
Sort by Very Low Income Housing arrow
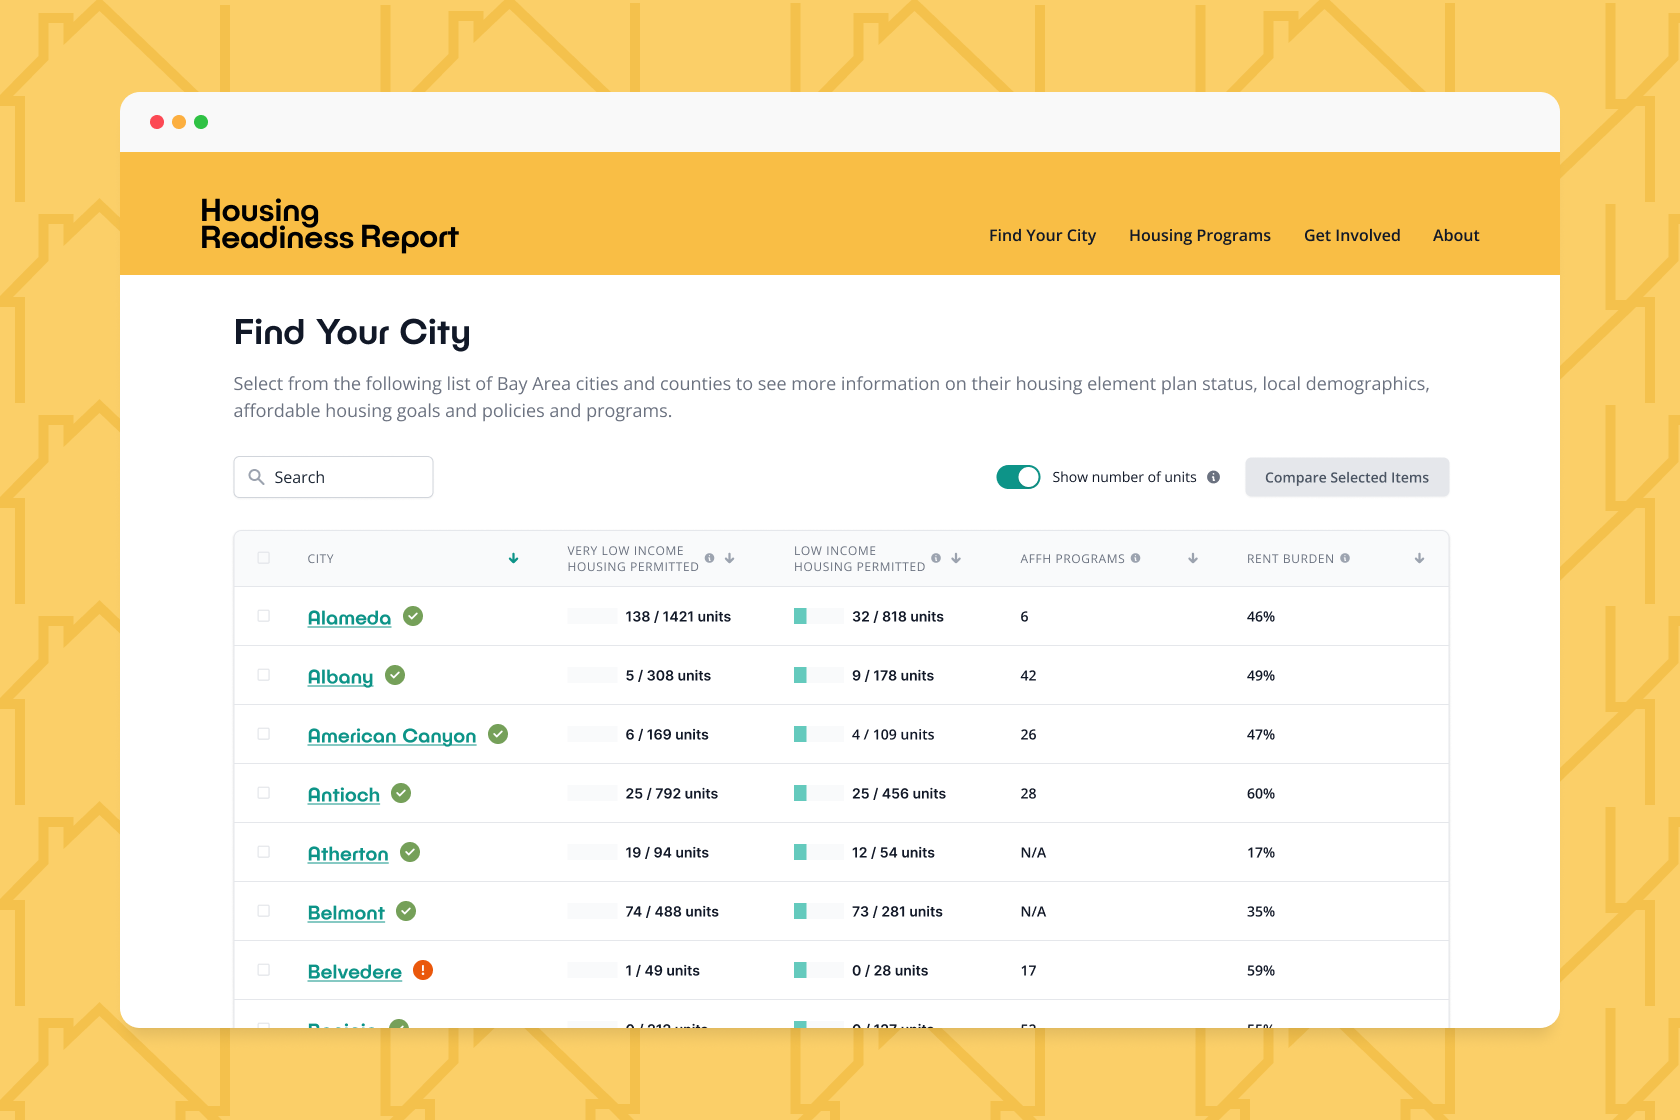[x=730, y=558]
